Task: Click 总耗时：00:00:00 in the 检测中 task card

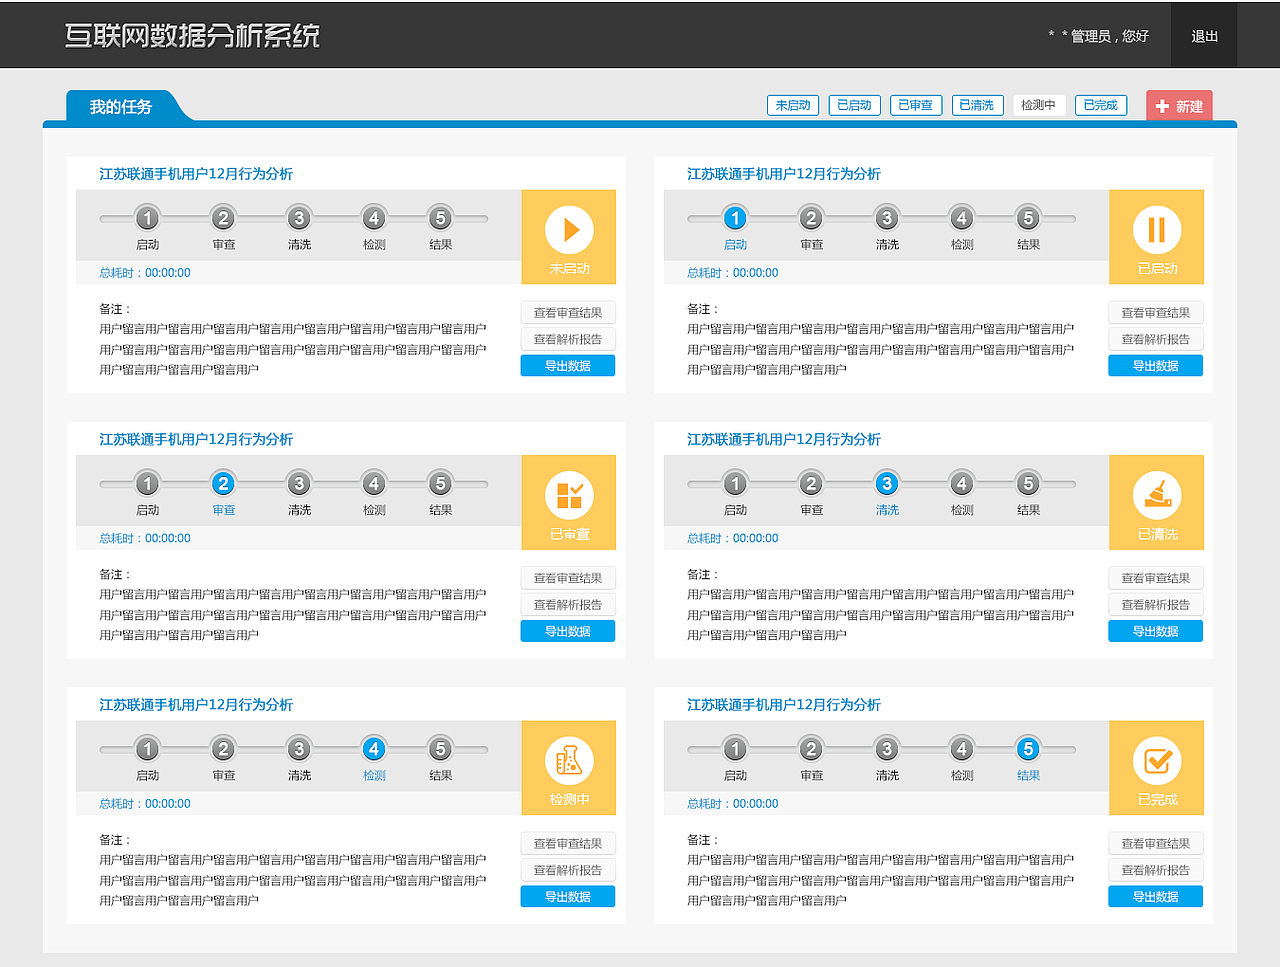Action: click(145, 804)
